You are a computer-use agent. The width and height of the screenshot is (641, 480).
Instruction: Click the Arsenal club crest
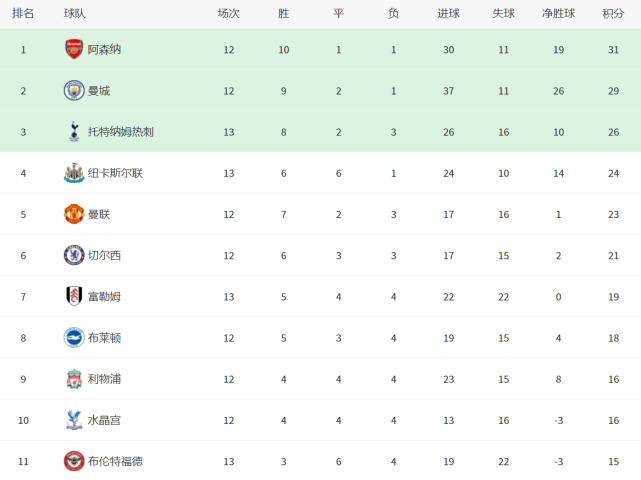[74, 49]
